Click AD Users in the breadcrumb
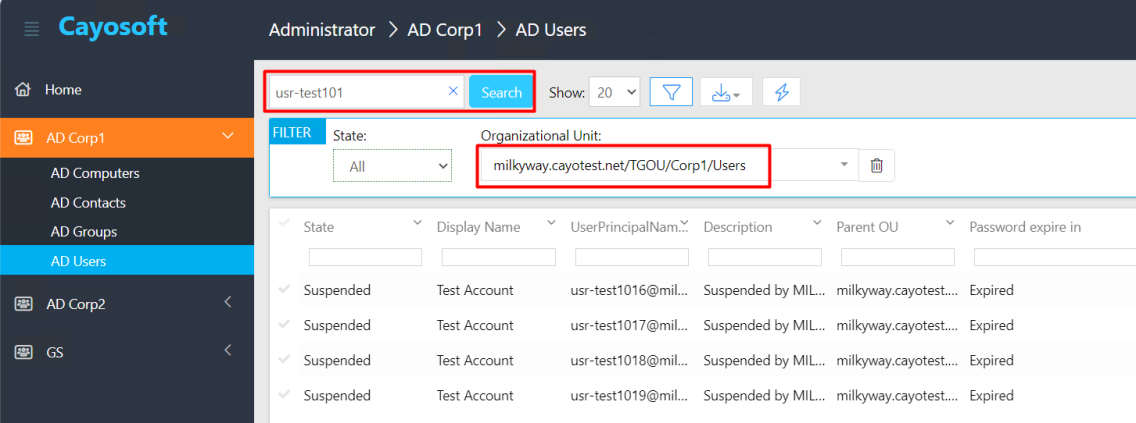 coord(551,30)
